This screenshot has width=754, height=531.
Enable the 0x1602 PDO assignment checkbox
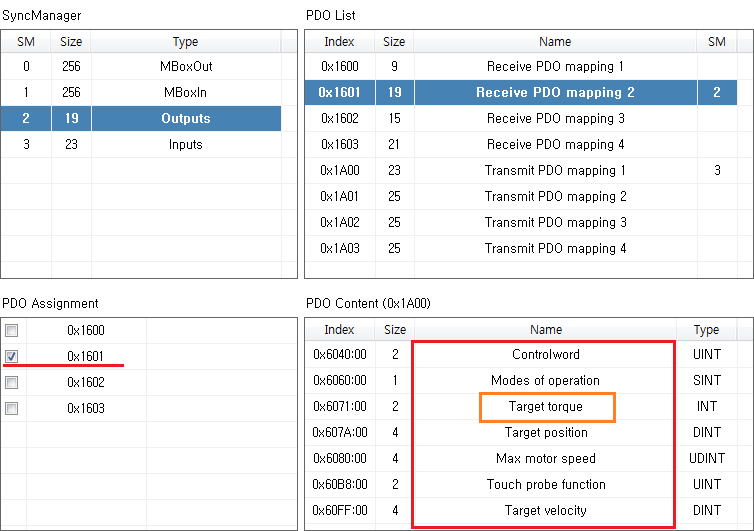[x=12, y=382]
